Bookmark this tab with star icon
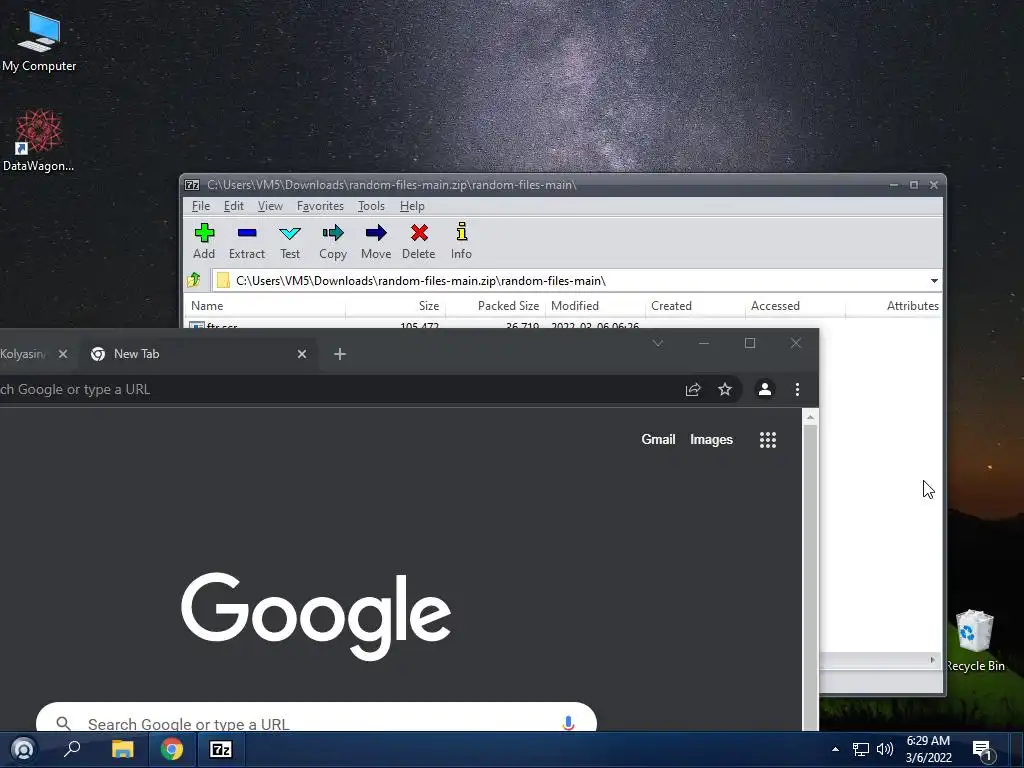Screen dimensions: 1024x768 pyautogui.click(x=725, y=389)
